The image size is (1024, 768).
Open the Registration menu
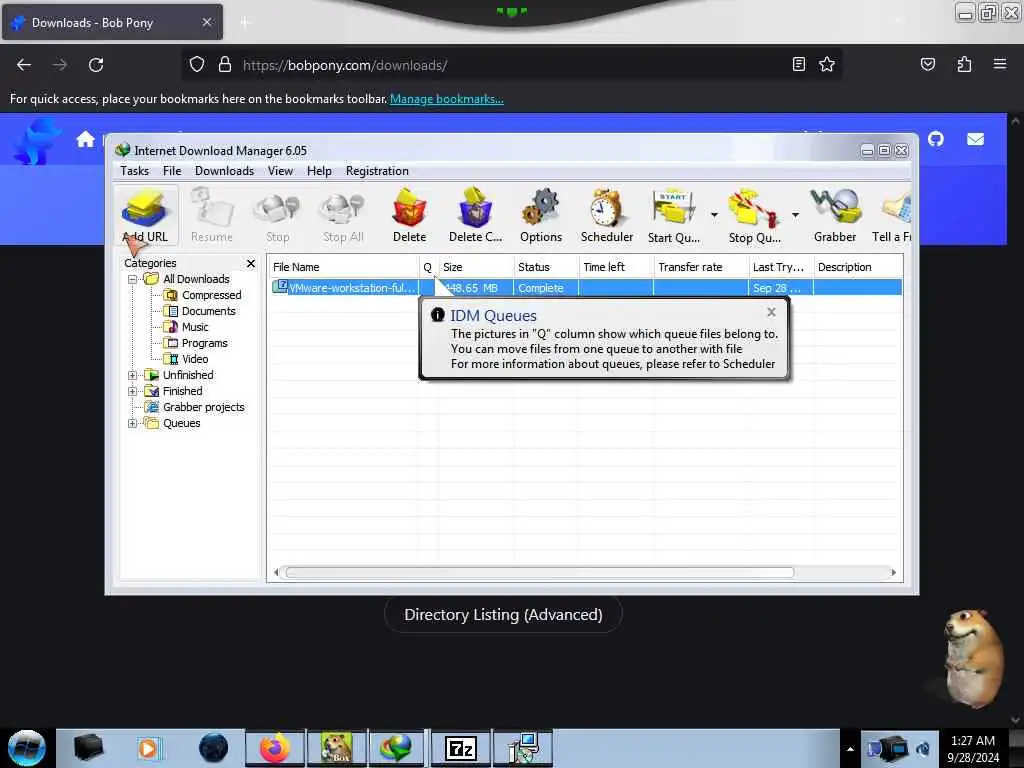click(x=377, y=170)
